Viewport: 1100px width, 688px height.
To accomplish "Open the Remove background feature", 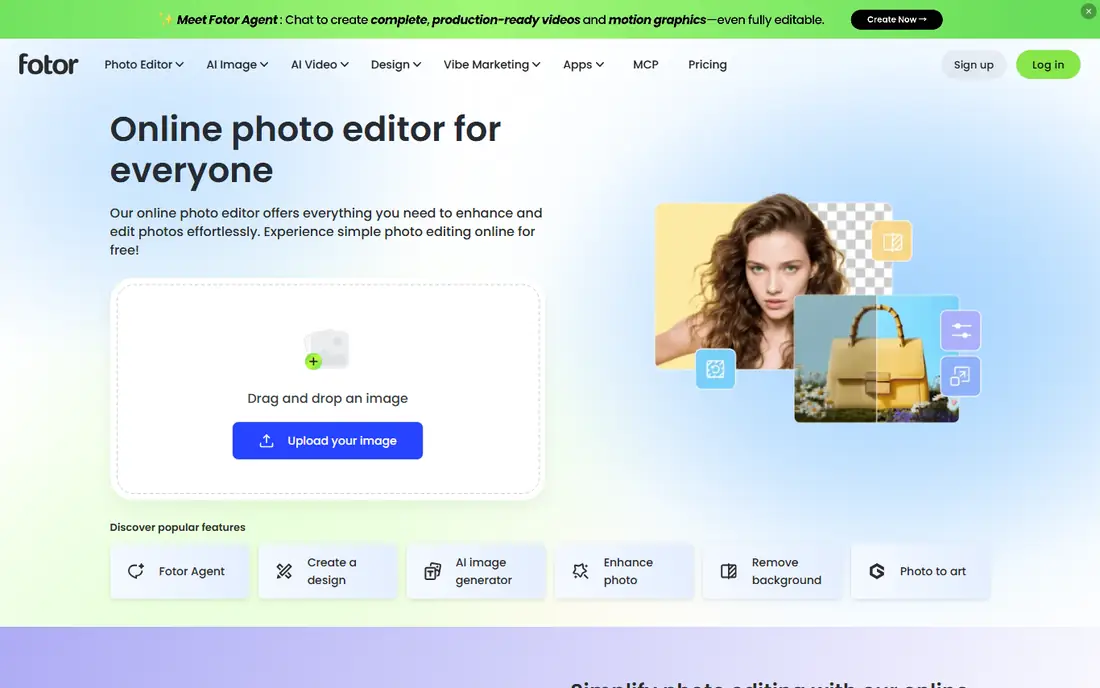I will coord(772,572).
